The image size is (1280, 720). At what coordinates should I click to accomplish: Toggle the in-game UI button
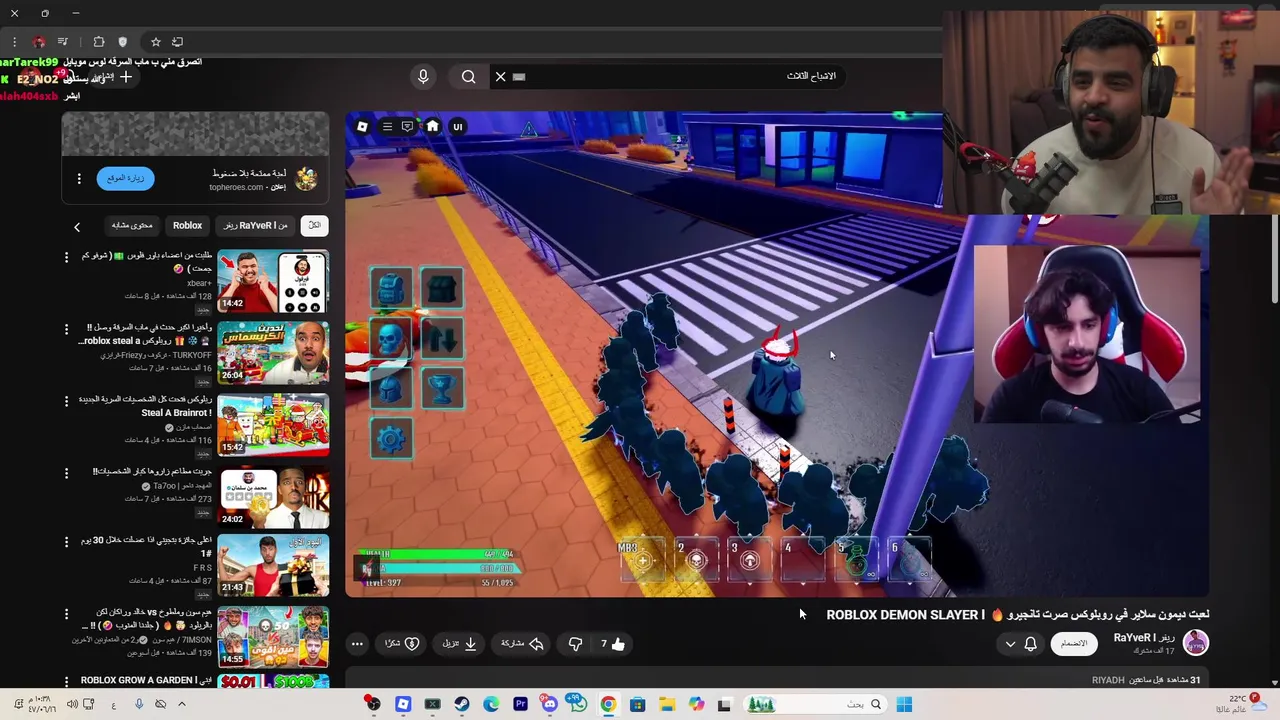(x=457, y=127)
